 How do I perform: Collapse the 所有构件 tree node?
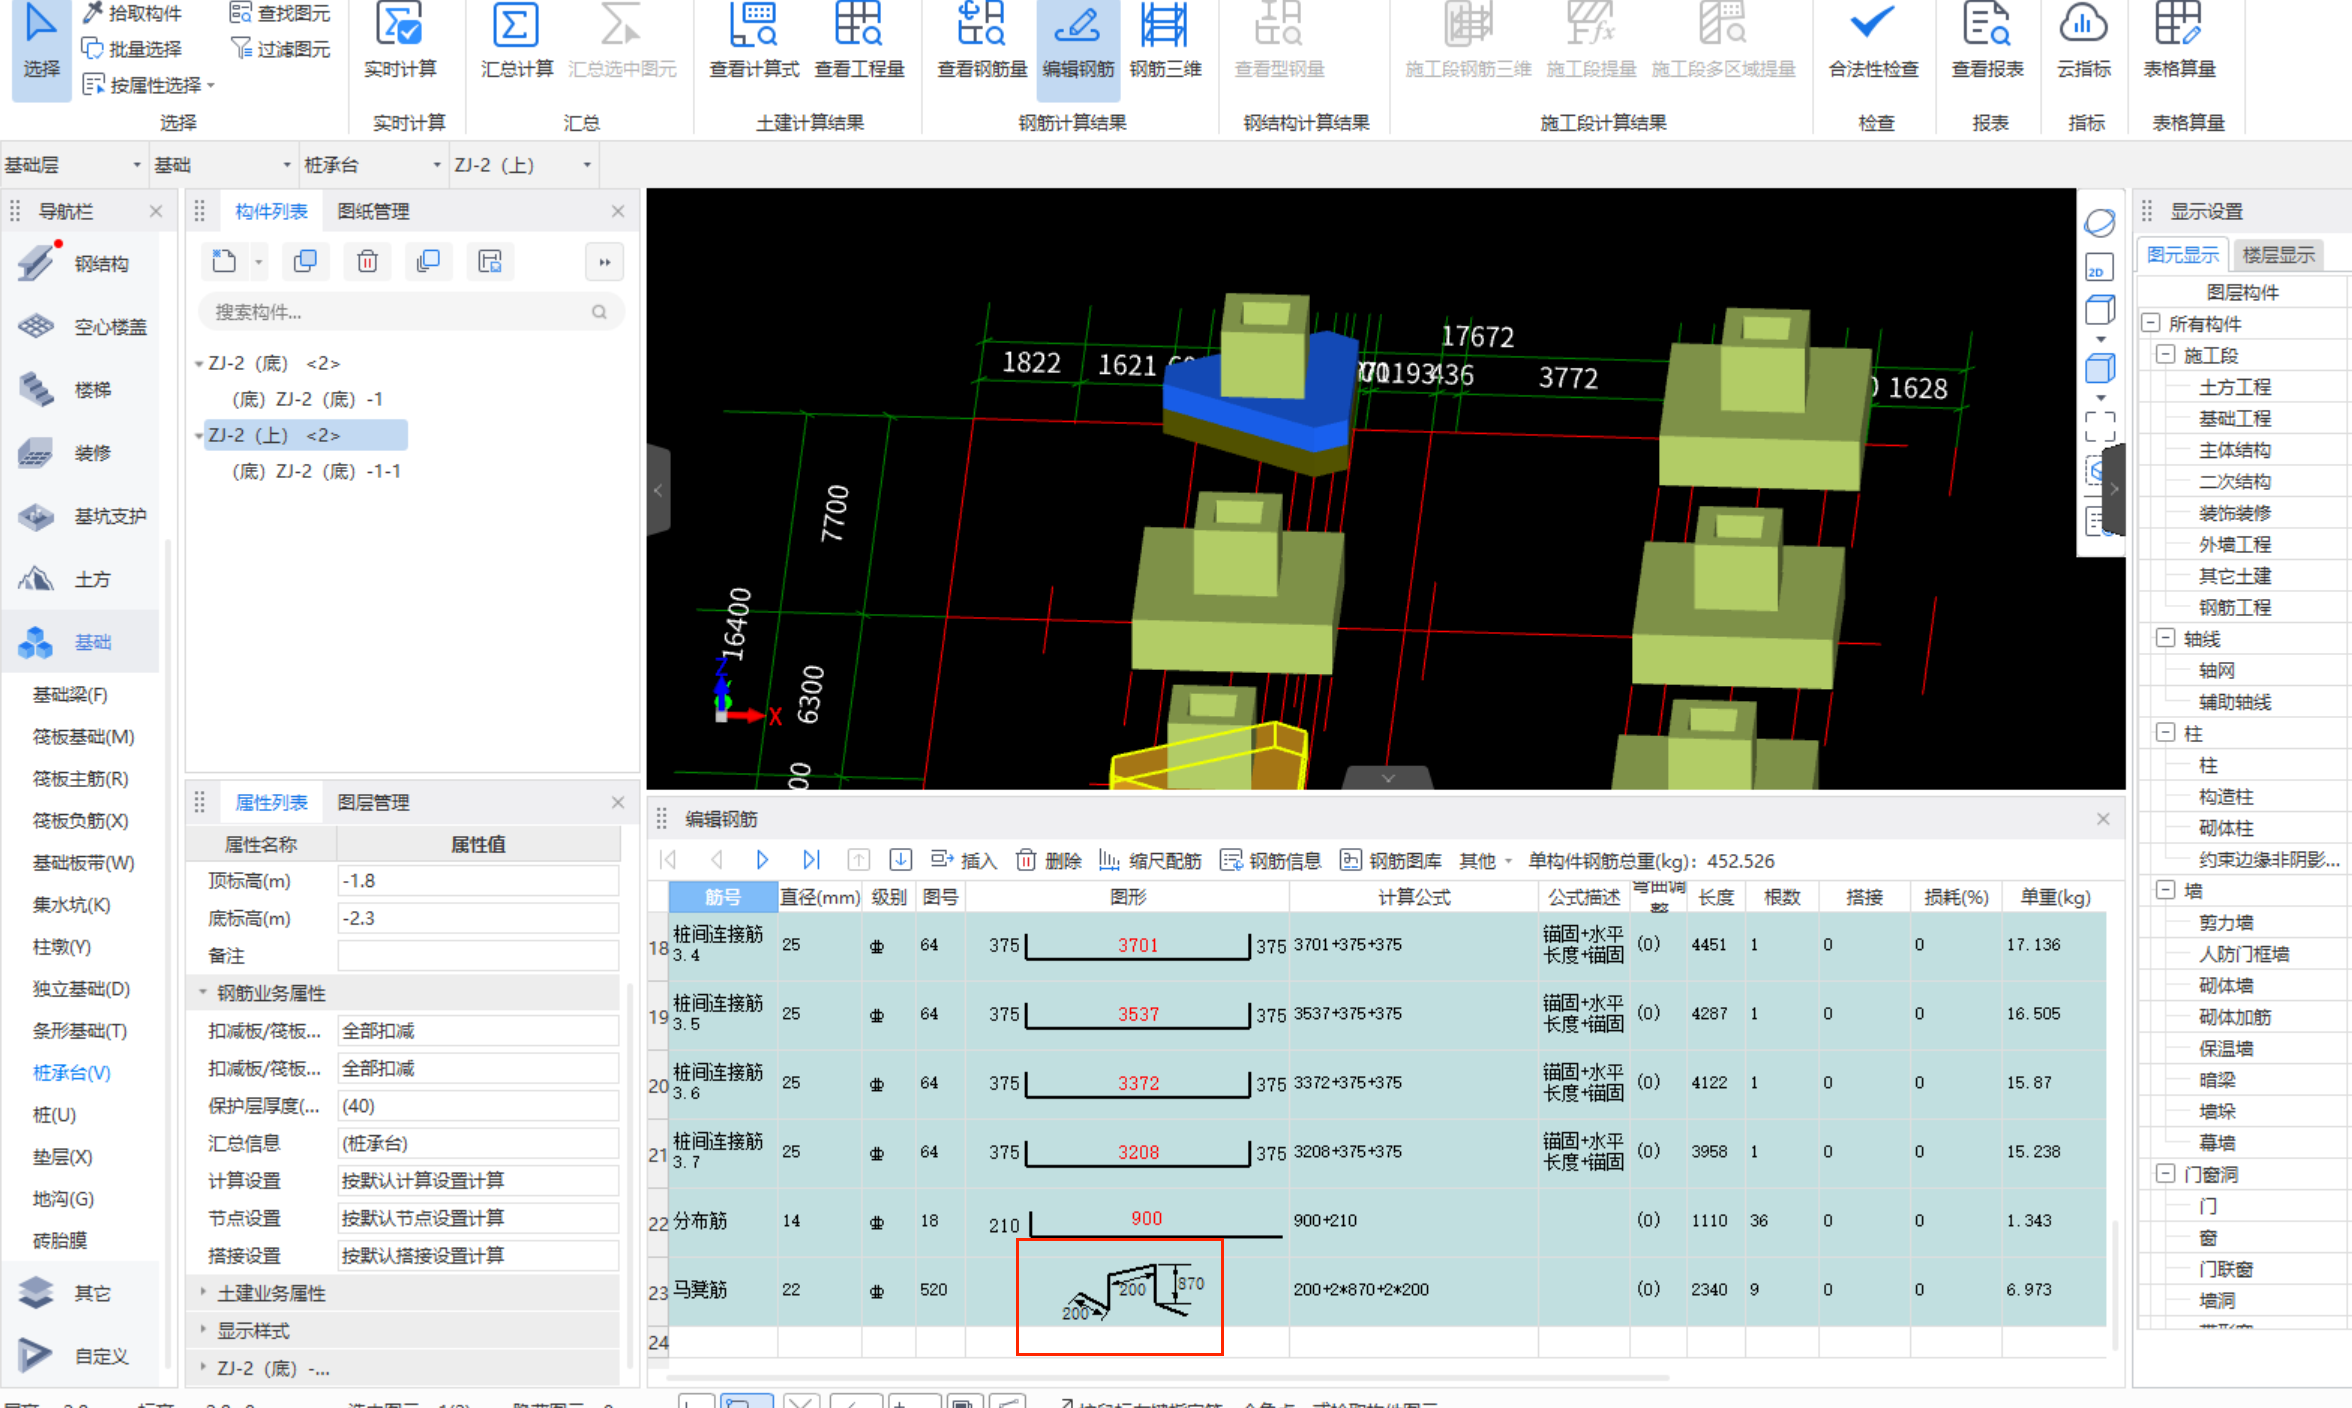(x=2151, y=323)
